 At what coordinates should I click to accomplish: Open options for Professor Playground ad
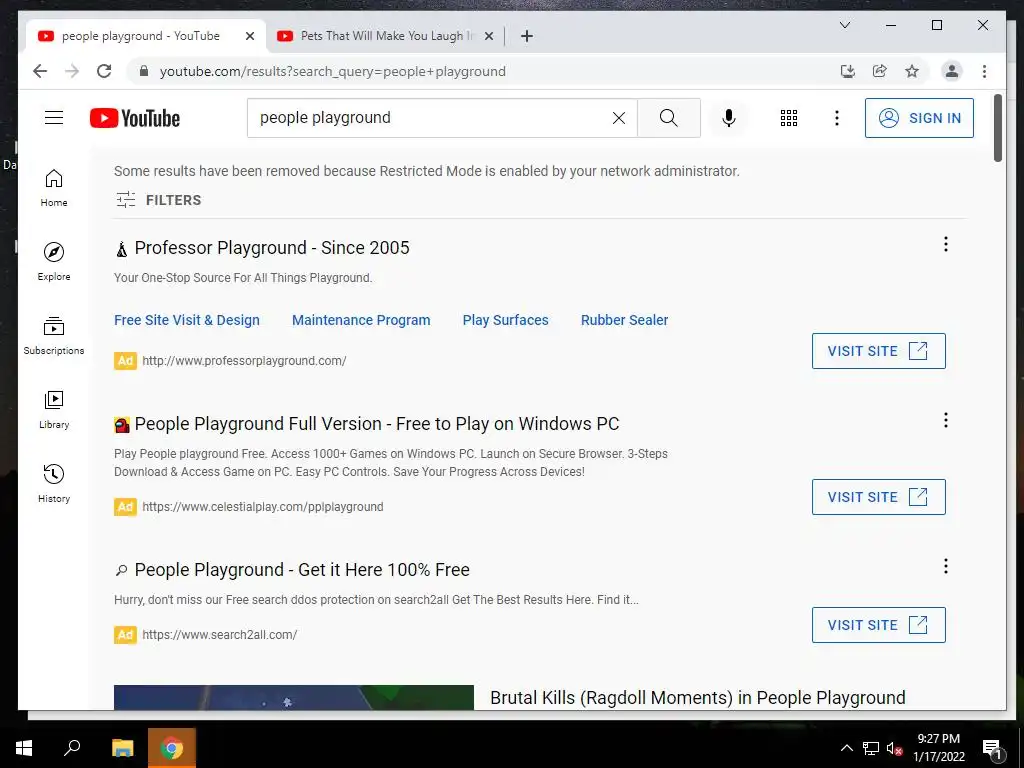tap(946, 244)
